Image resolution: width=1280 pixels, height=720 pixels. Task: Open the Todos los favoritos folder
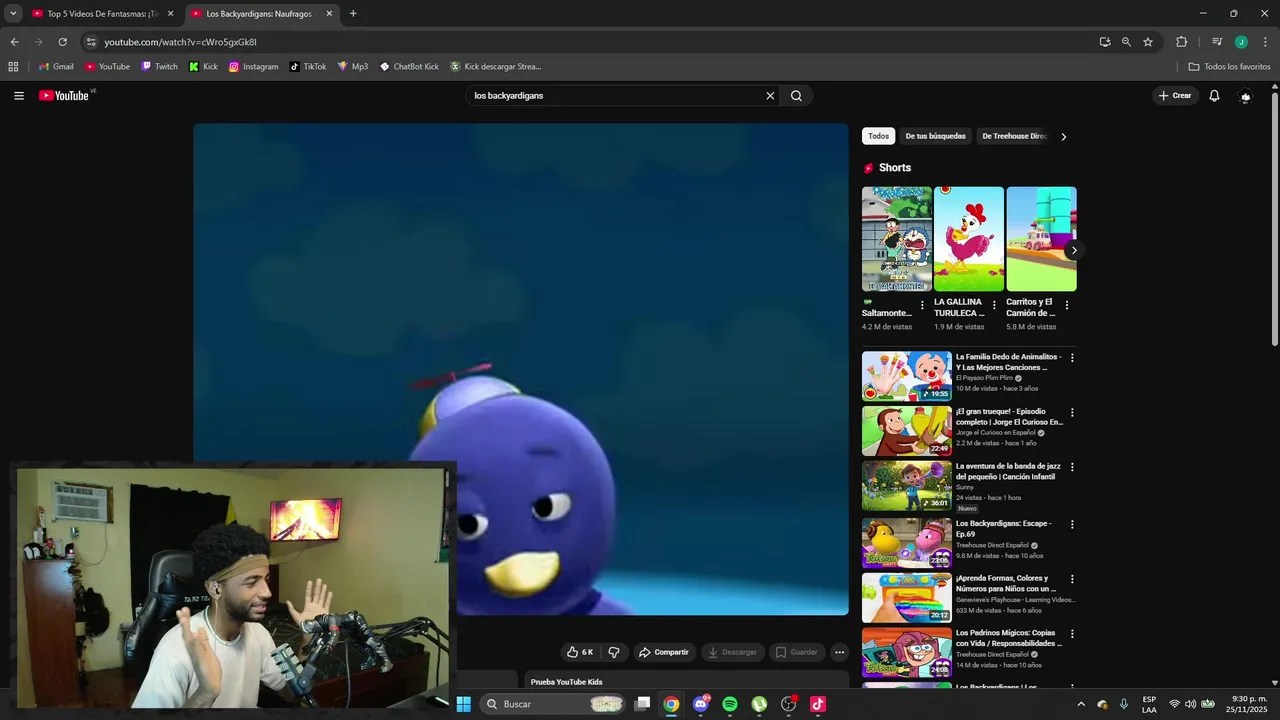pos(1229,67)
